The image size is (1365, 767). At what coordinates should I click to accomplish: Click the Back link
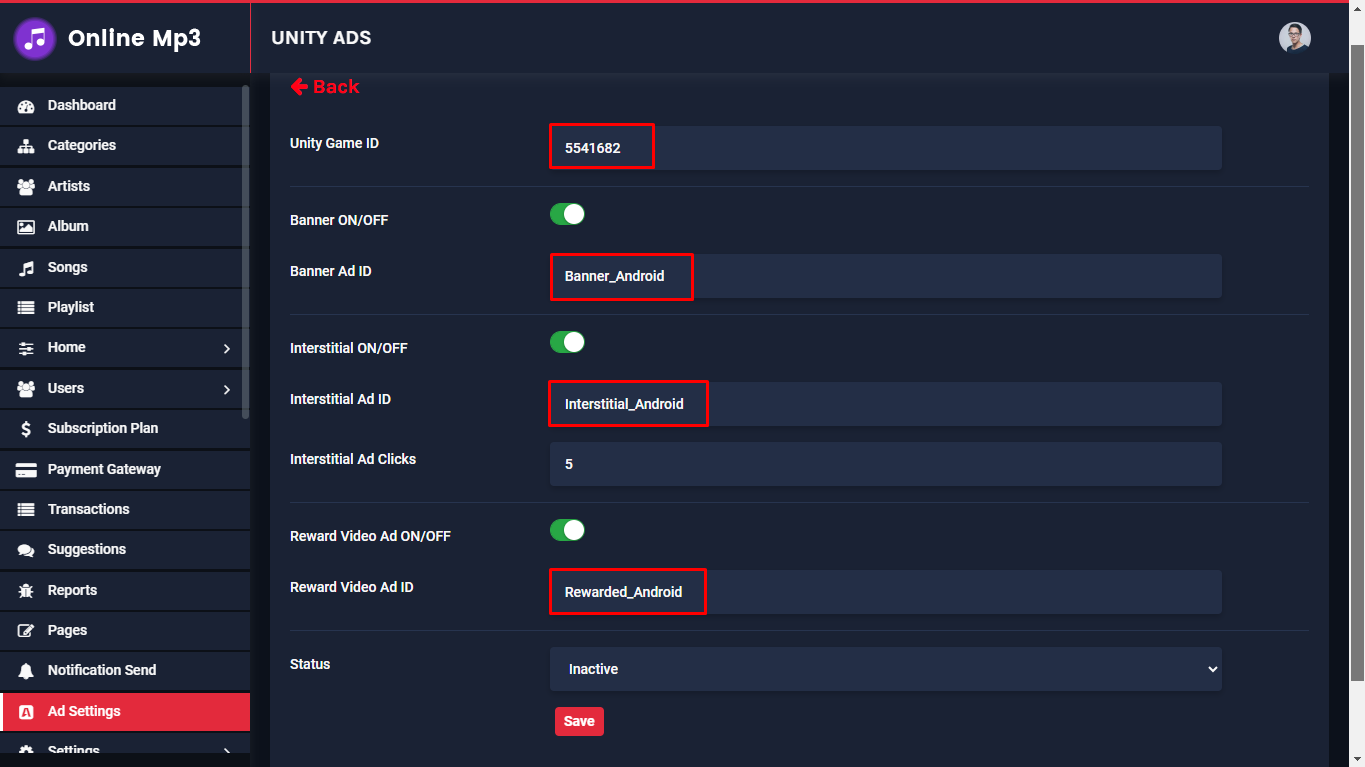[325, 87]
